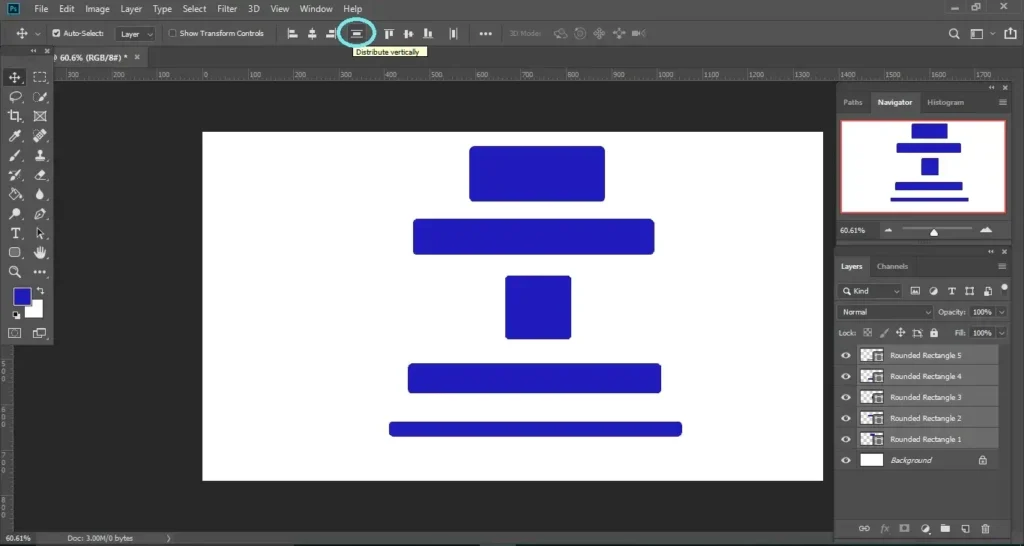Select the Lasso tool

tap(14, 97)
